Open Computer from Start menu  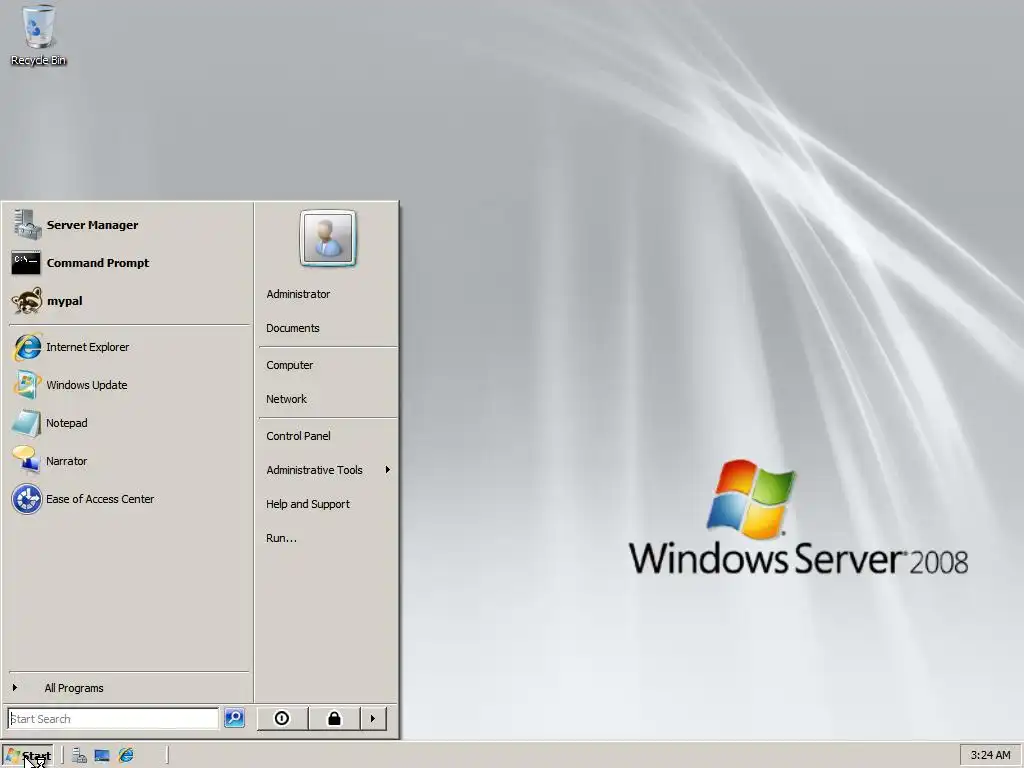pyautogui.click(x=289, y=365)
